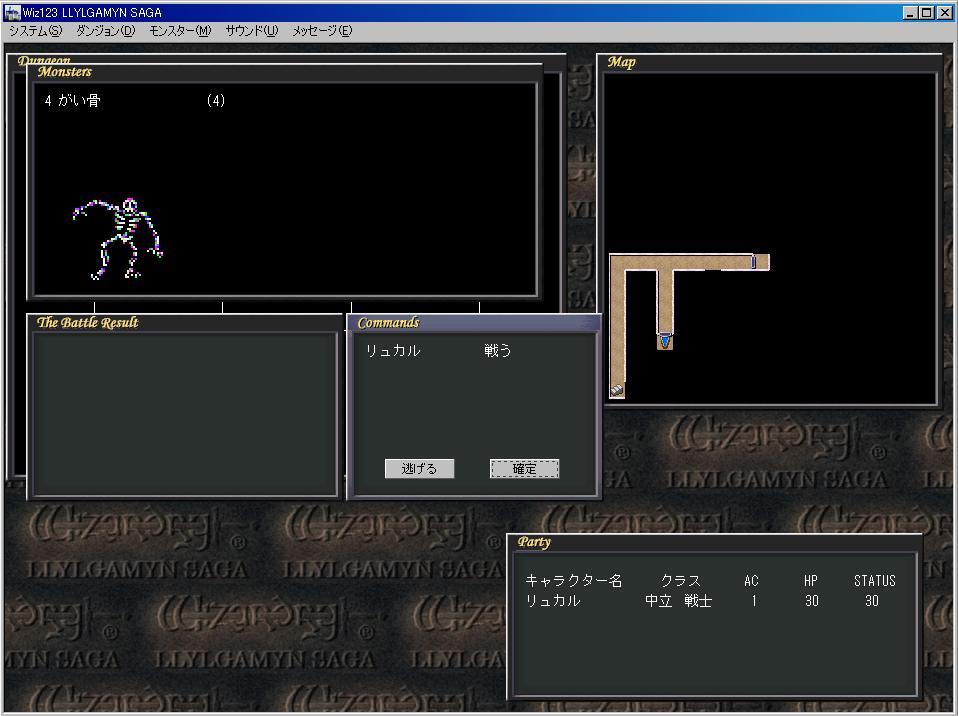This screenshot has height=716, width=958.
Task: Click the 戦う (fight) command
Action: coord(497,351)
